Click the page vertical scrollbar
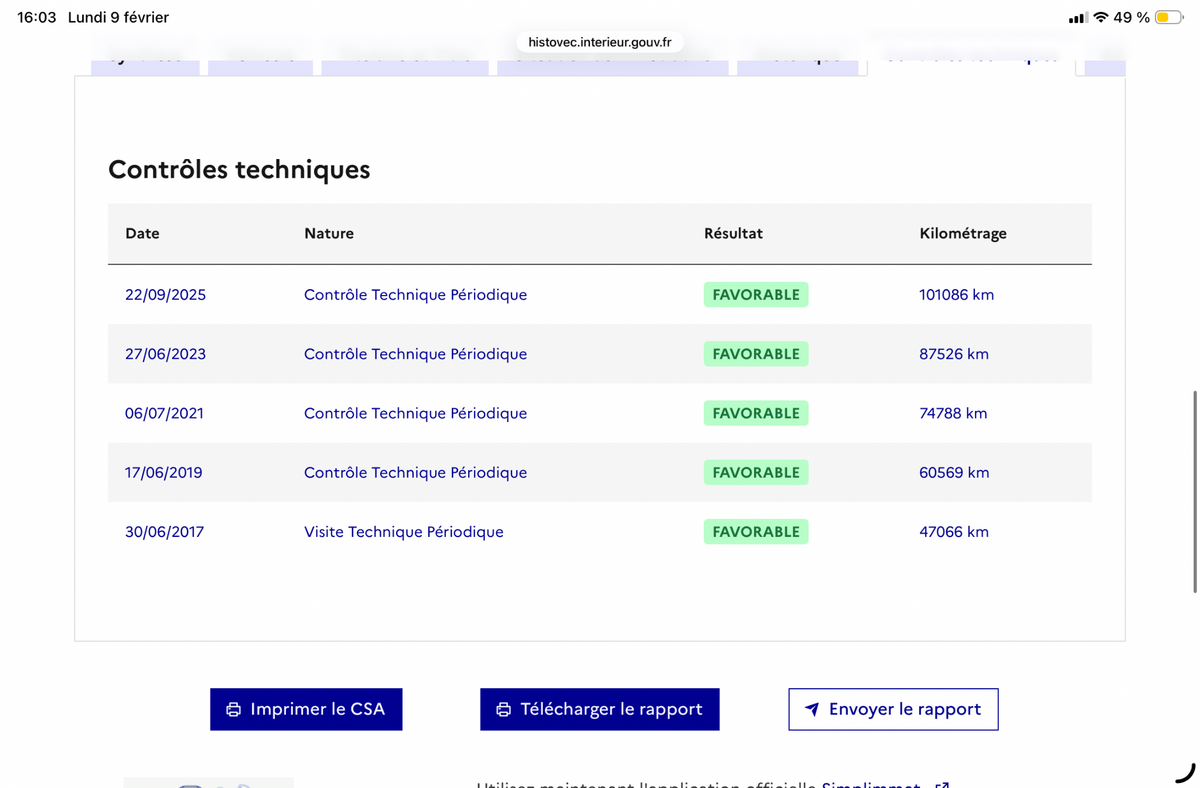 click(1194, 490)
